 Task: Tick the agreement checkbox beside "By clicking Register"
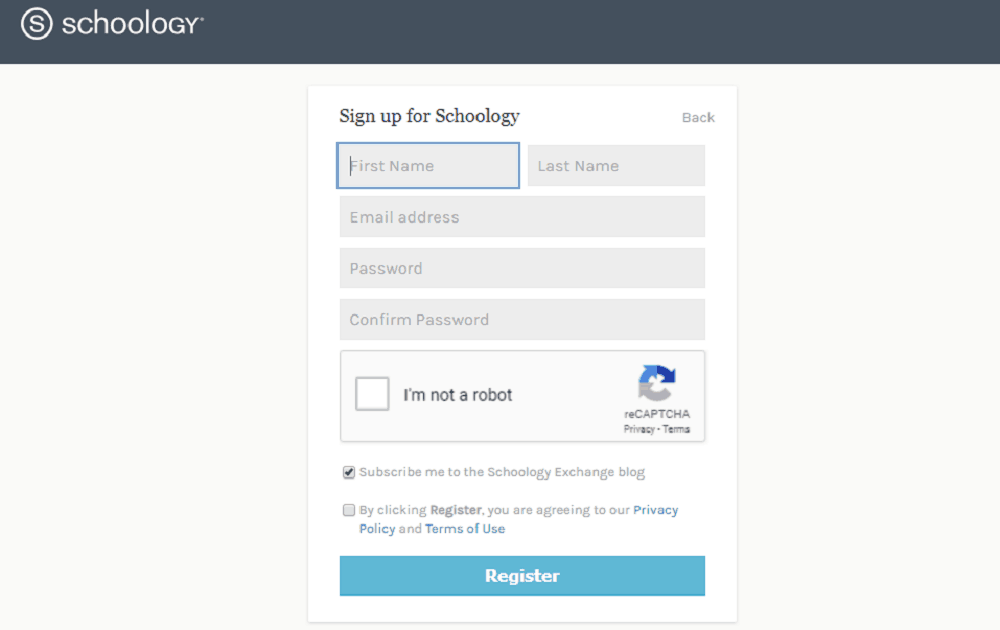[x=349, y=510]
